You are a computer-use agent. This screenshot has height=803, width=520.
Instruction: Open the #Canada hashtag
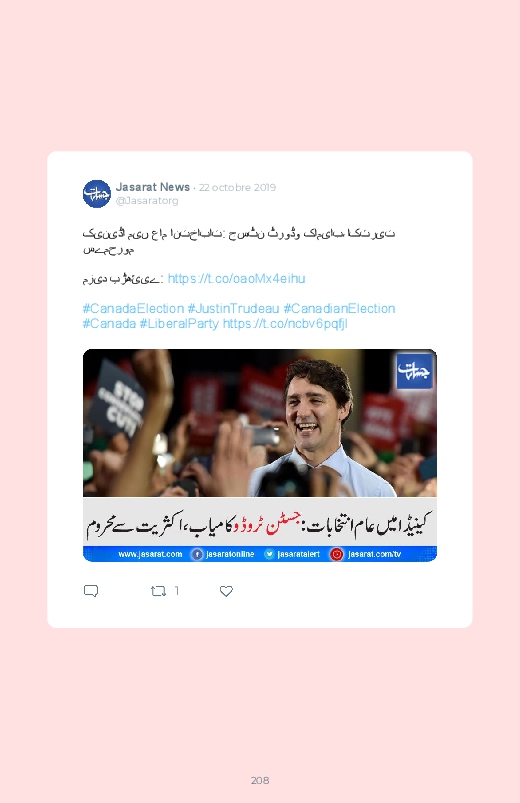point(109,324)
